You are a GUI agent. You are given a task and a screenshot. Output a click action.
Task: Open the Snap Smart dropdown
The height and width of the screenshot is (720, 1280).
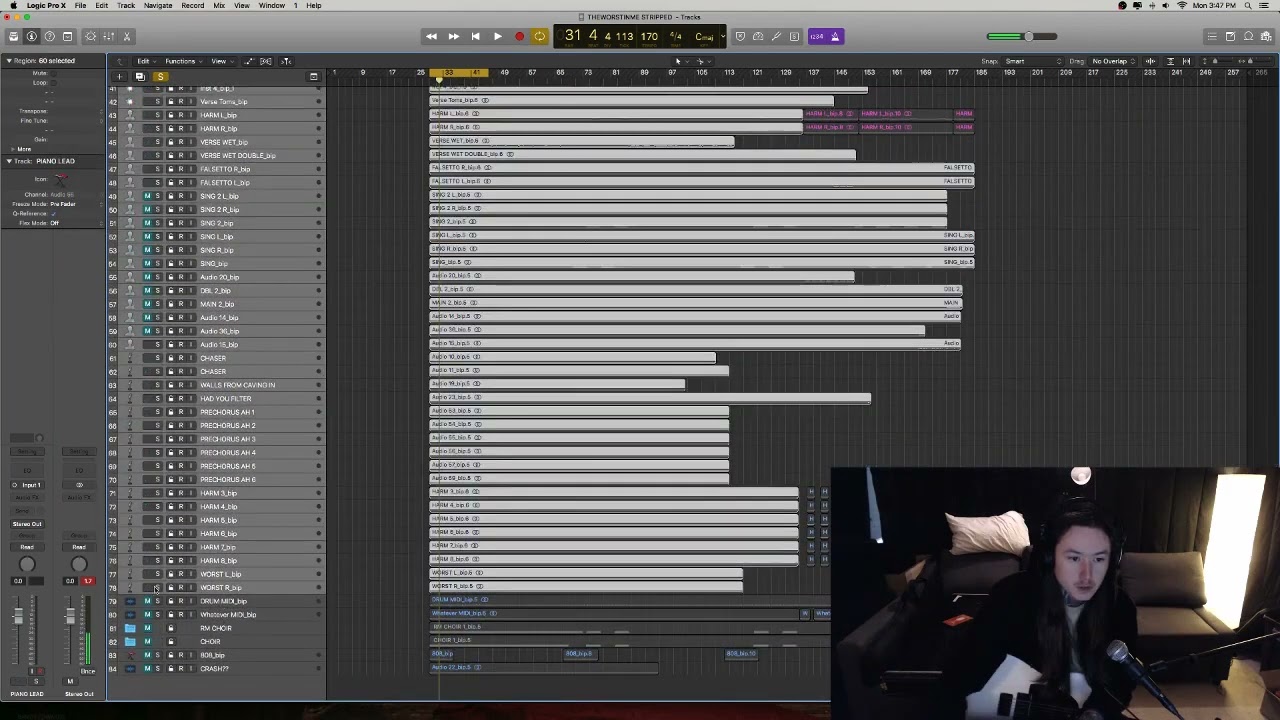coord(1034,61)
